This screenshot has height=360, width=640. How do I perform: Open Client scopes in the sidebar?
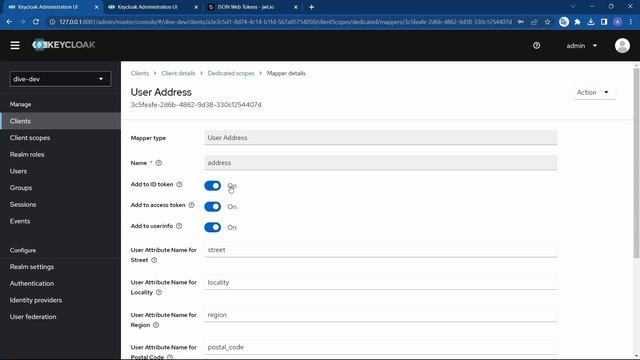point(60,138)
